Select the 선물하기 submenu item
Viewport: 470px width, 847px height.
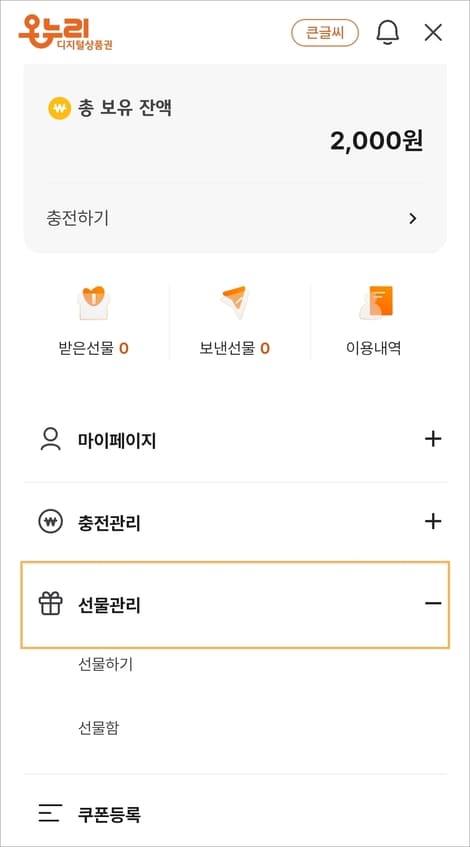pos(105,664)
